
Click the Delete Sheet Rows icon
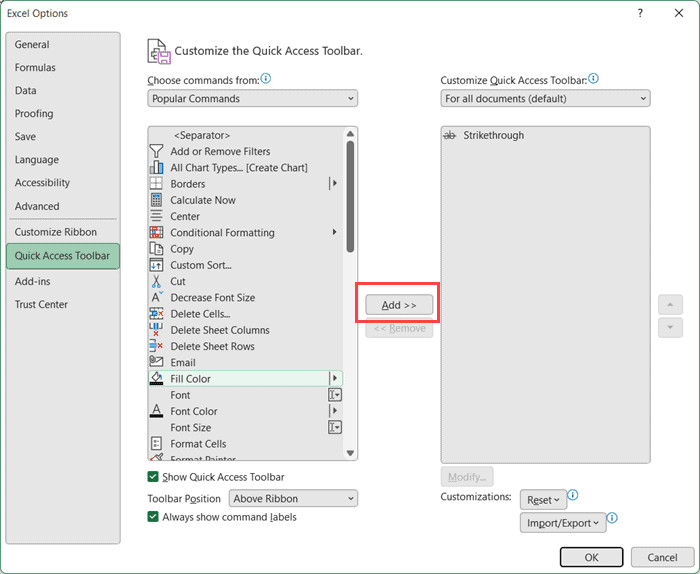(x=156, y=346)
